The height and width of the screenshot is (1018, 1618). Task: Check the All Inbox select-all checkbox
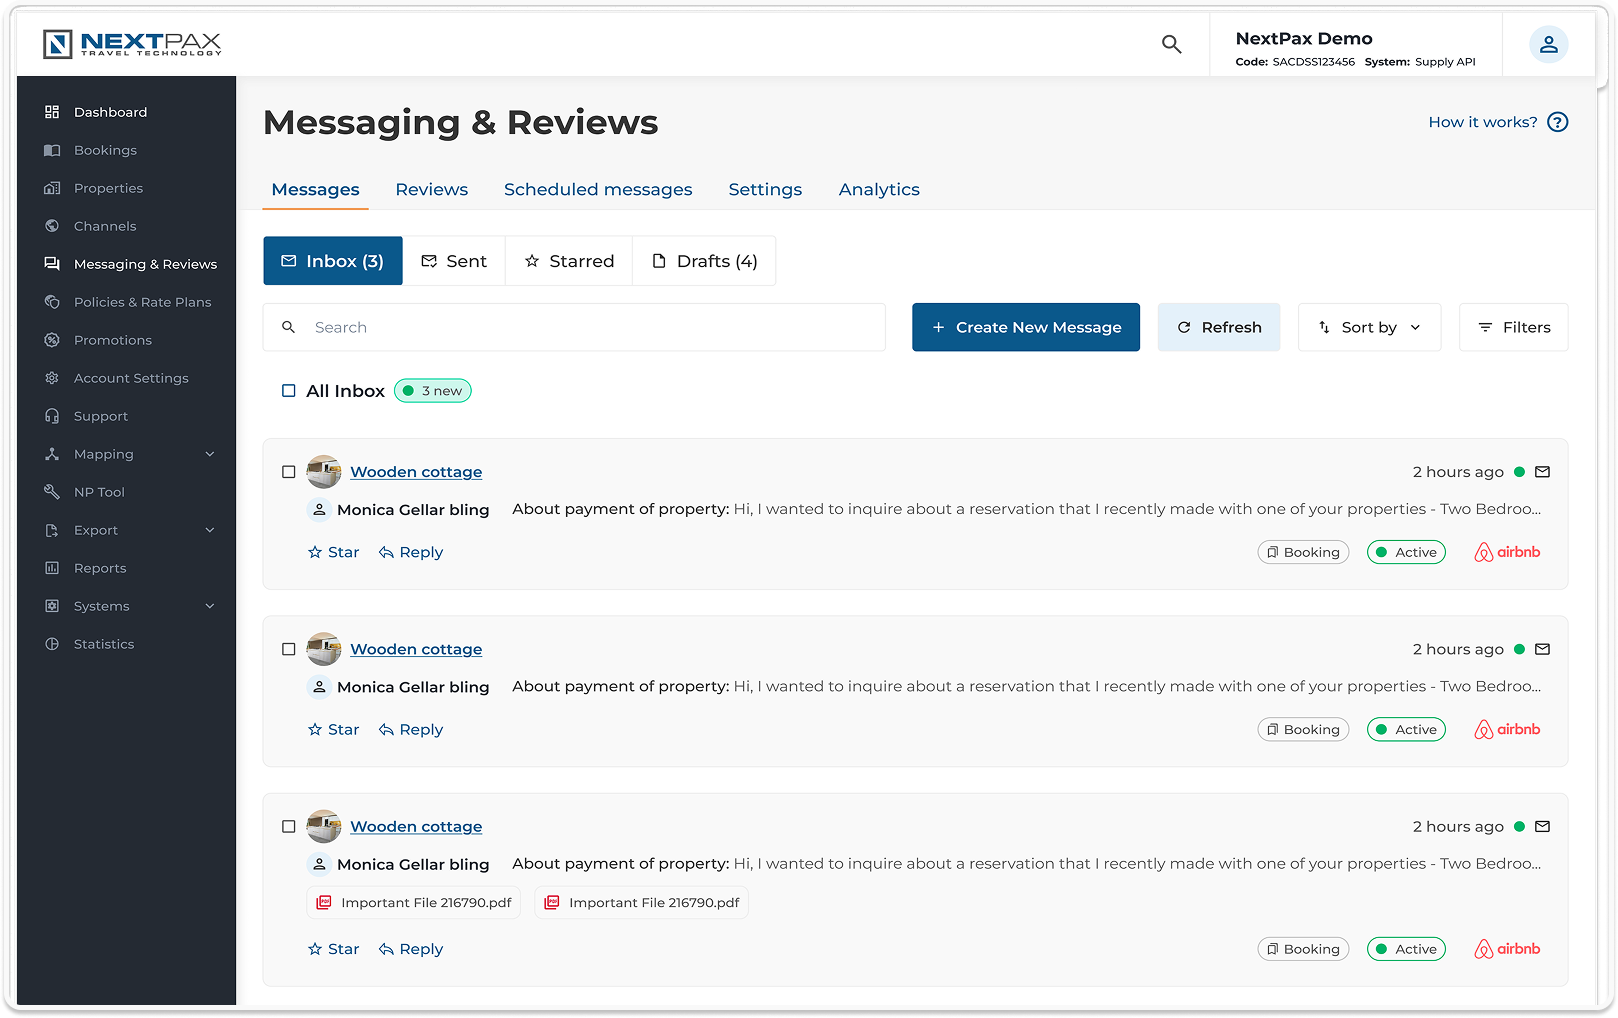pyautogui.click(x=288, y=390)
